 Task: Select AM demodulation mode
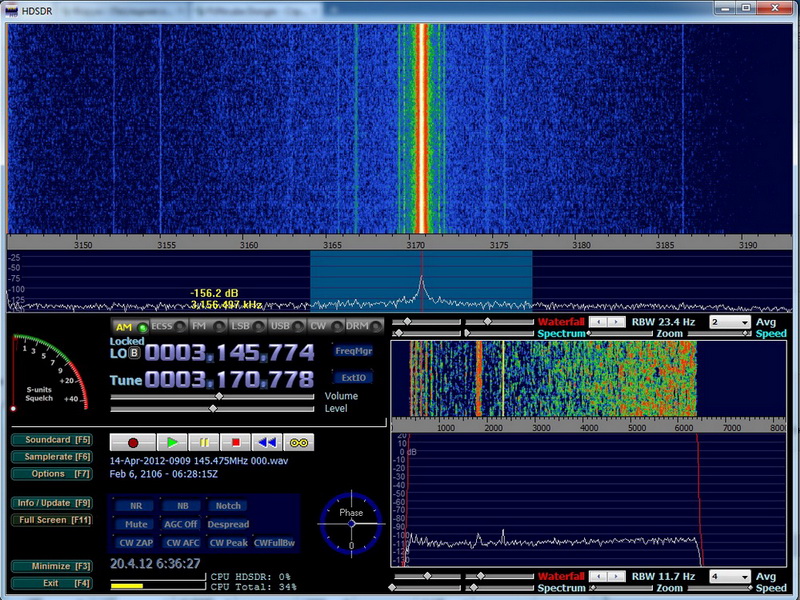coord(130,327)
